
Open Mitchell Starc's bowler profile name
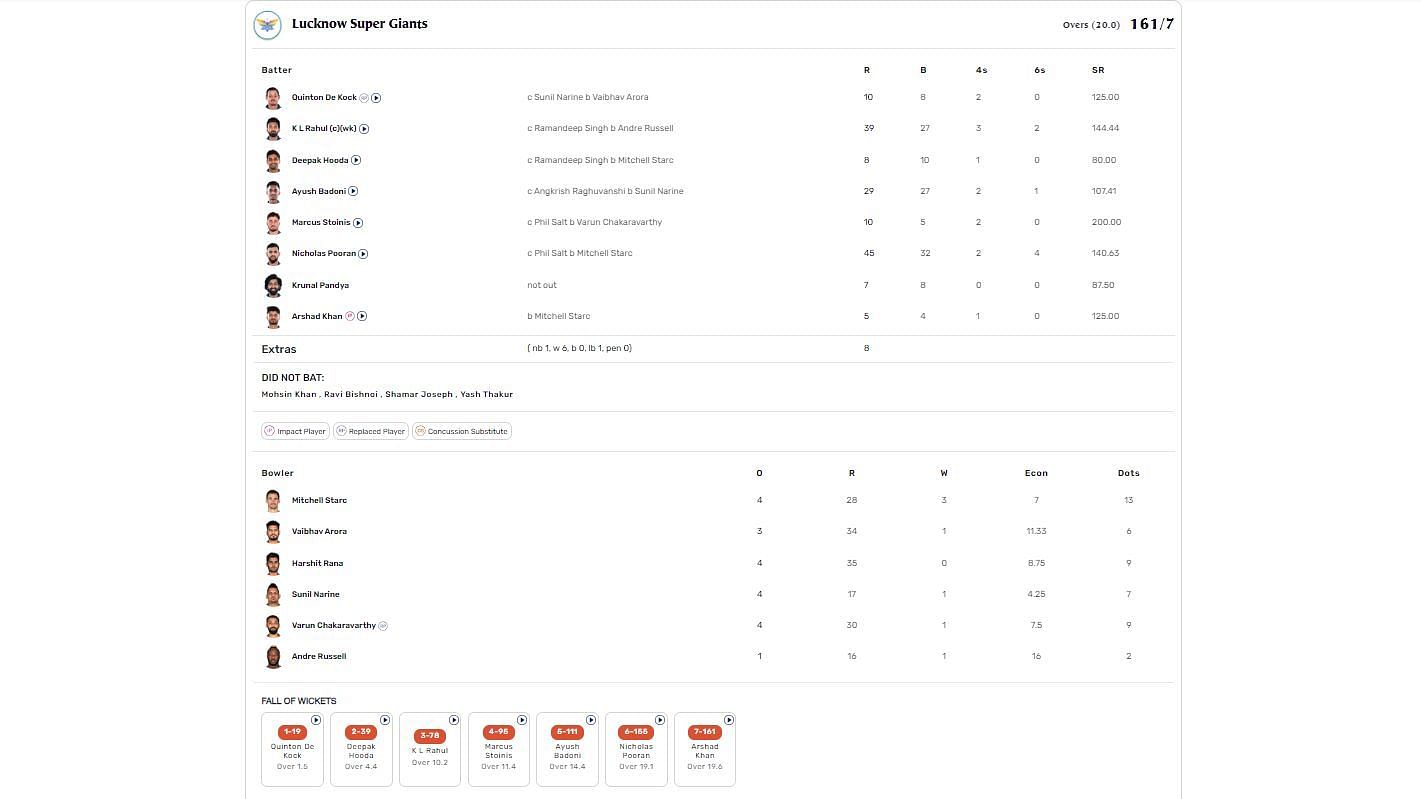tap(319, 500)
